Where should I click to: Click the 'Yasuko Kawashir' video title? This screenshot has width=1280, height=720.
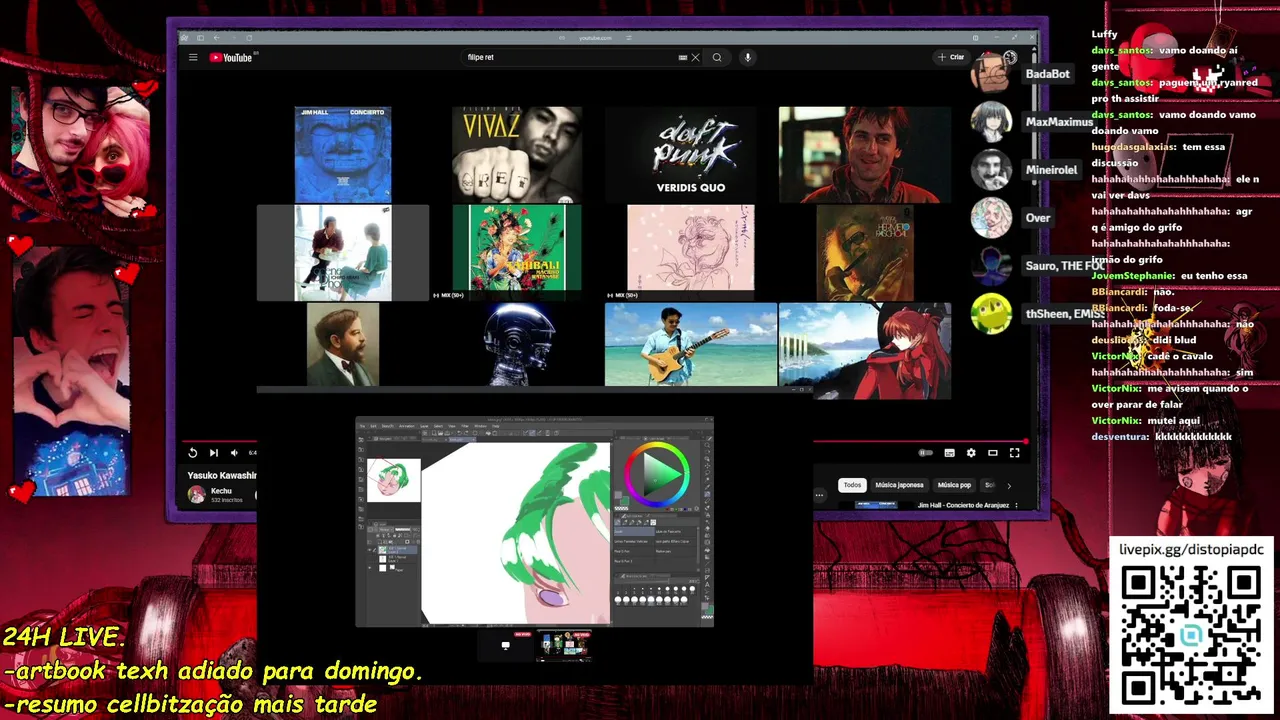222,475
